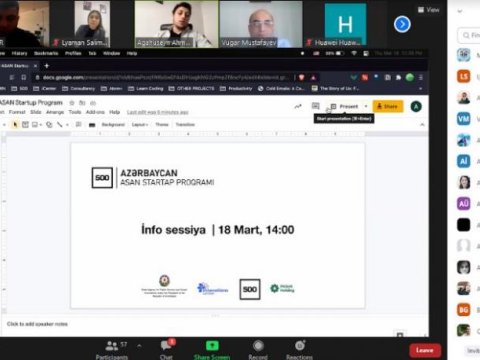Start recording with the Record button
The image size is (480, 360).
click(x=258, y=350)
